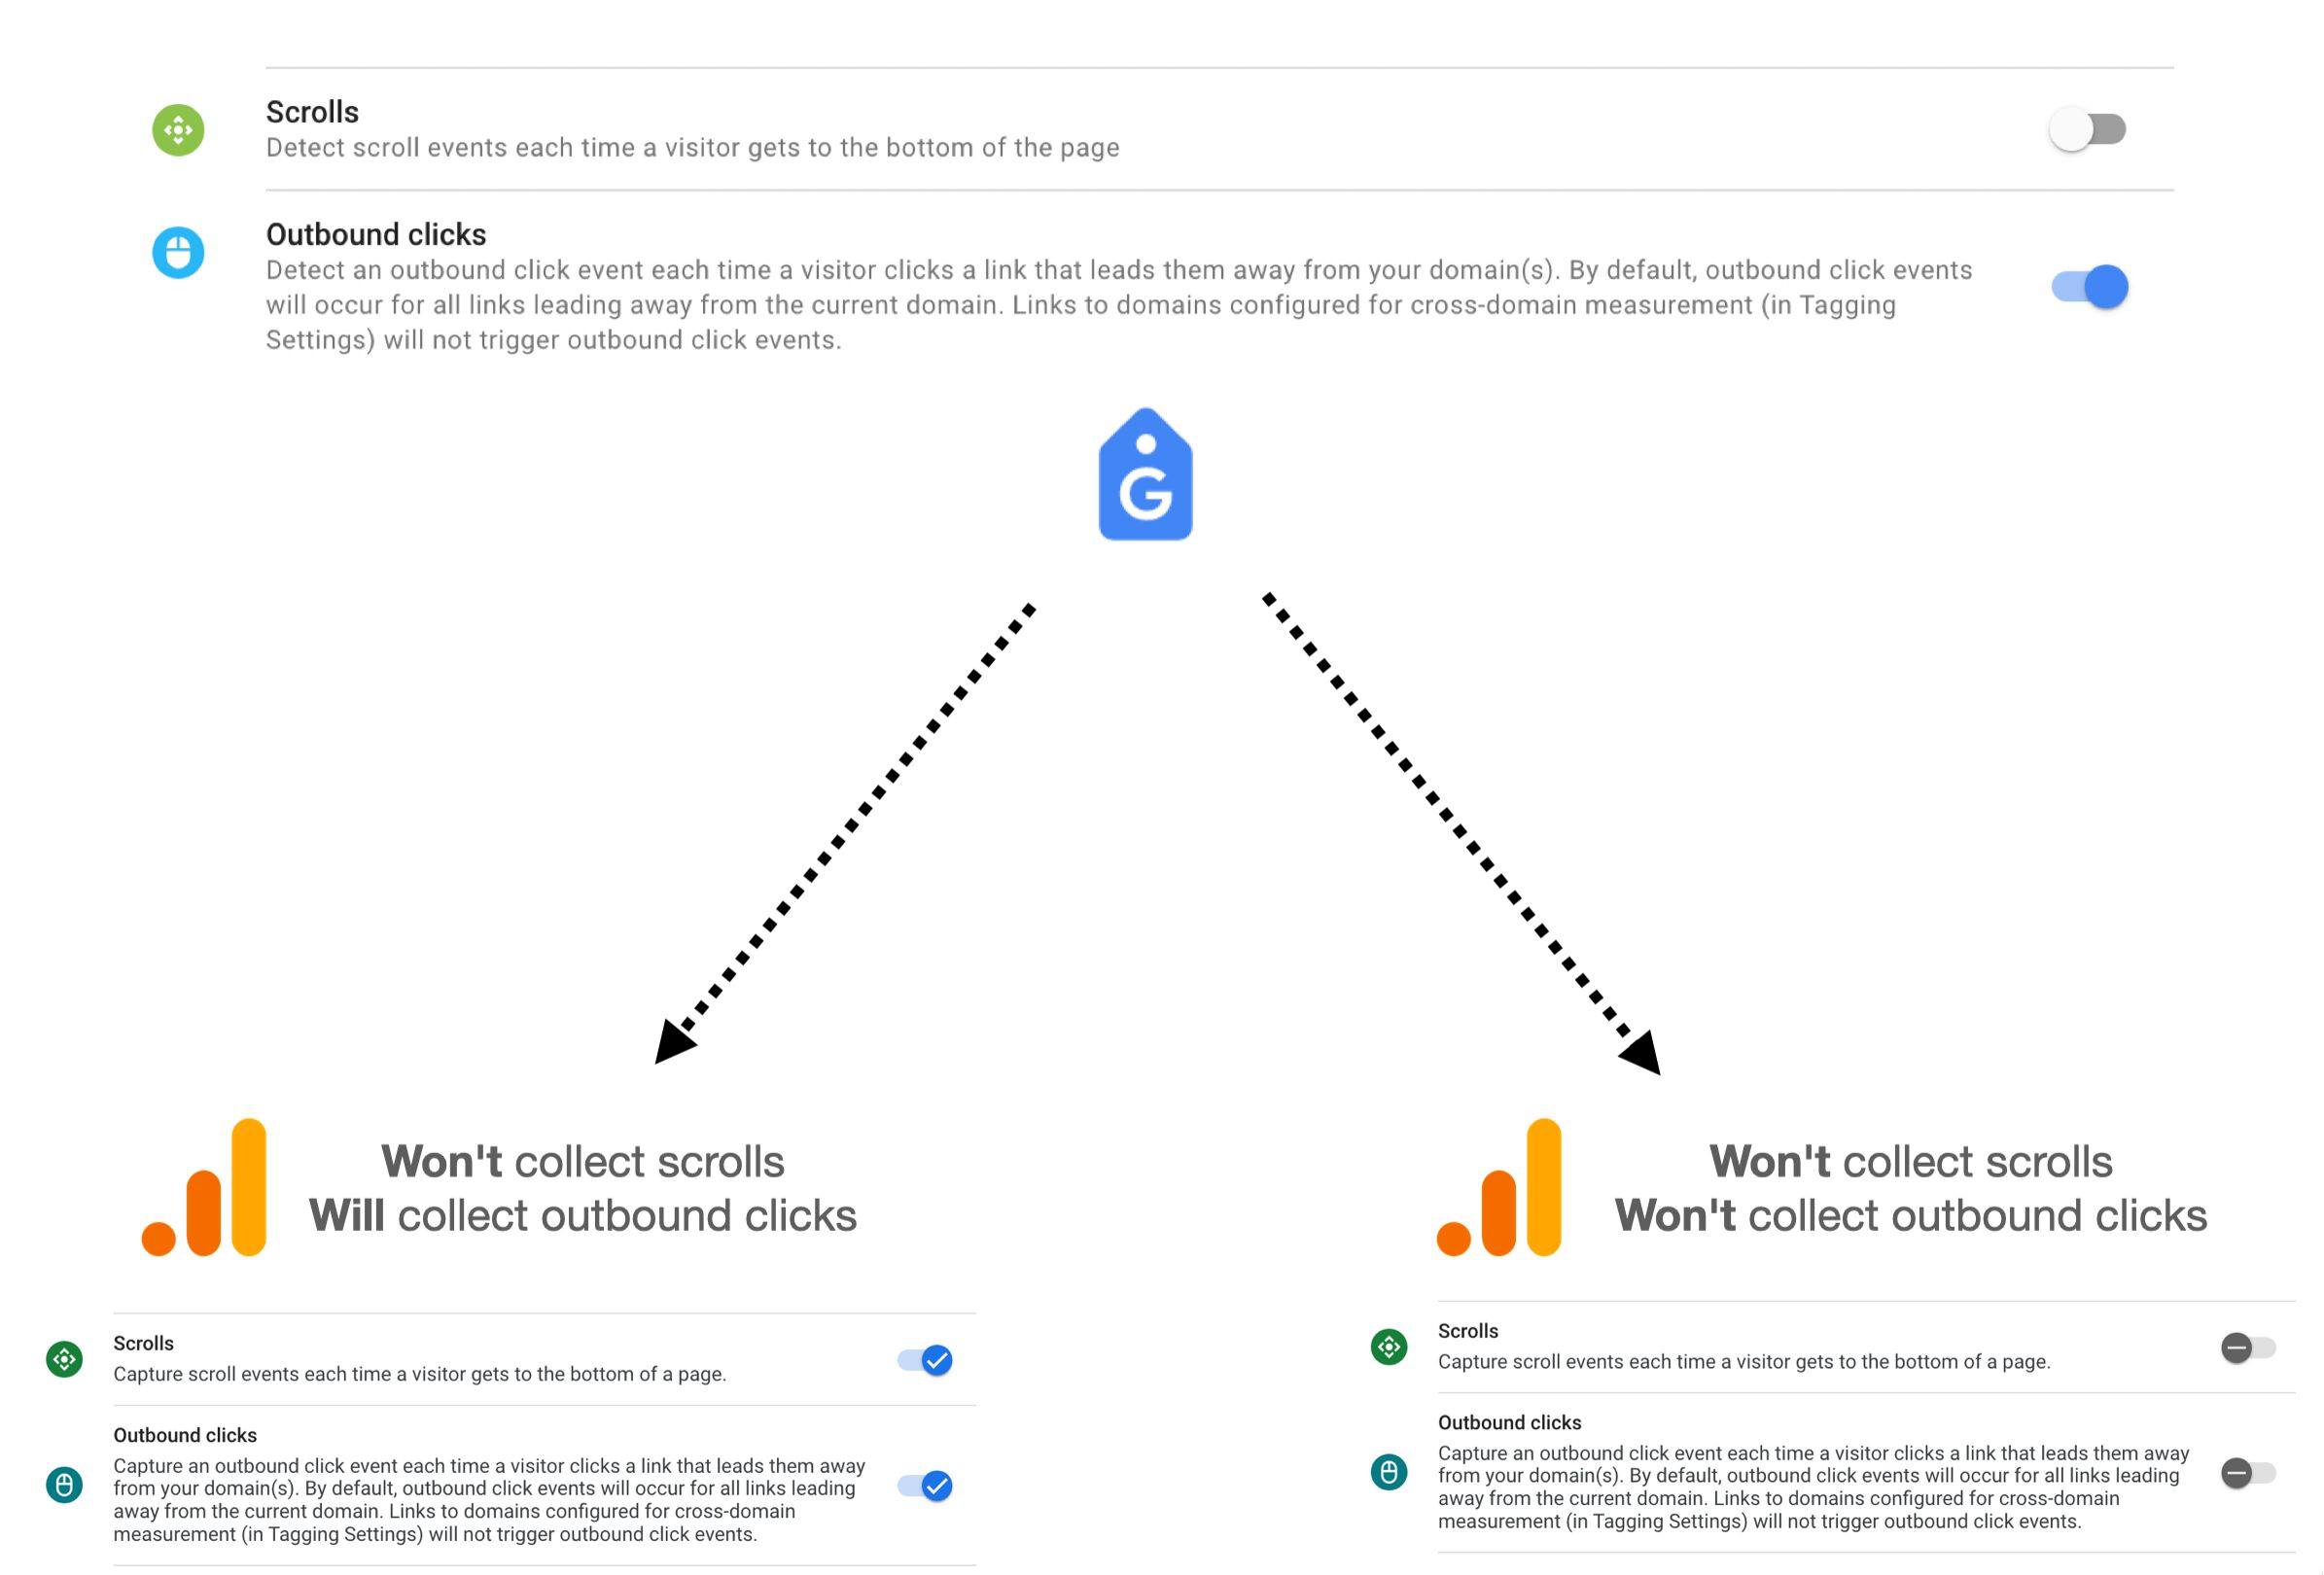
Task: Turn off the enabled Scrolls toggle bottom-left
Action: pyautogui.click(x=925, y=1360)
